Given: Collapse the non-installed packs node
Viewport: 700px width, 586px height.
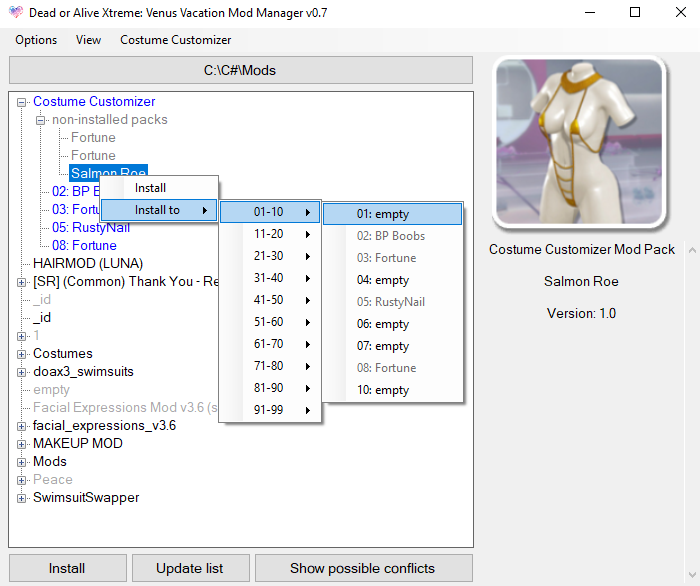Looking at the screenshot, I should point(40,121).
